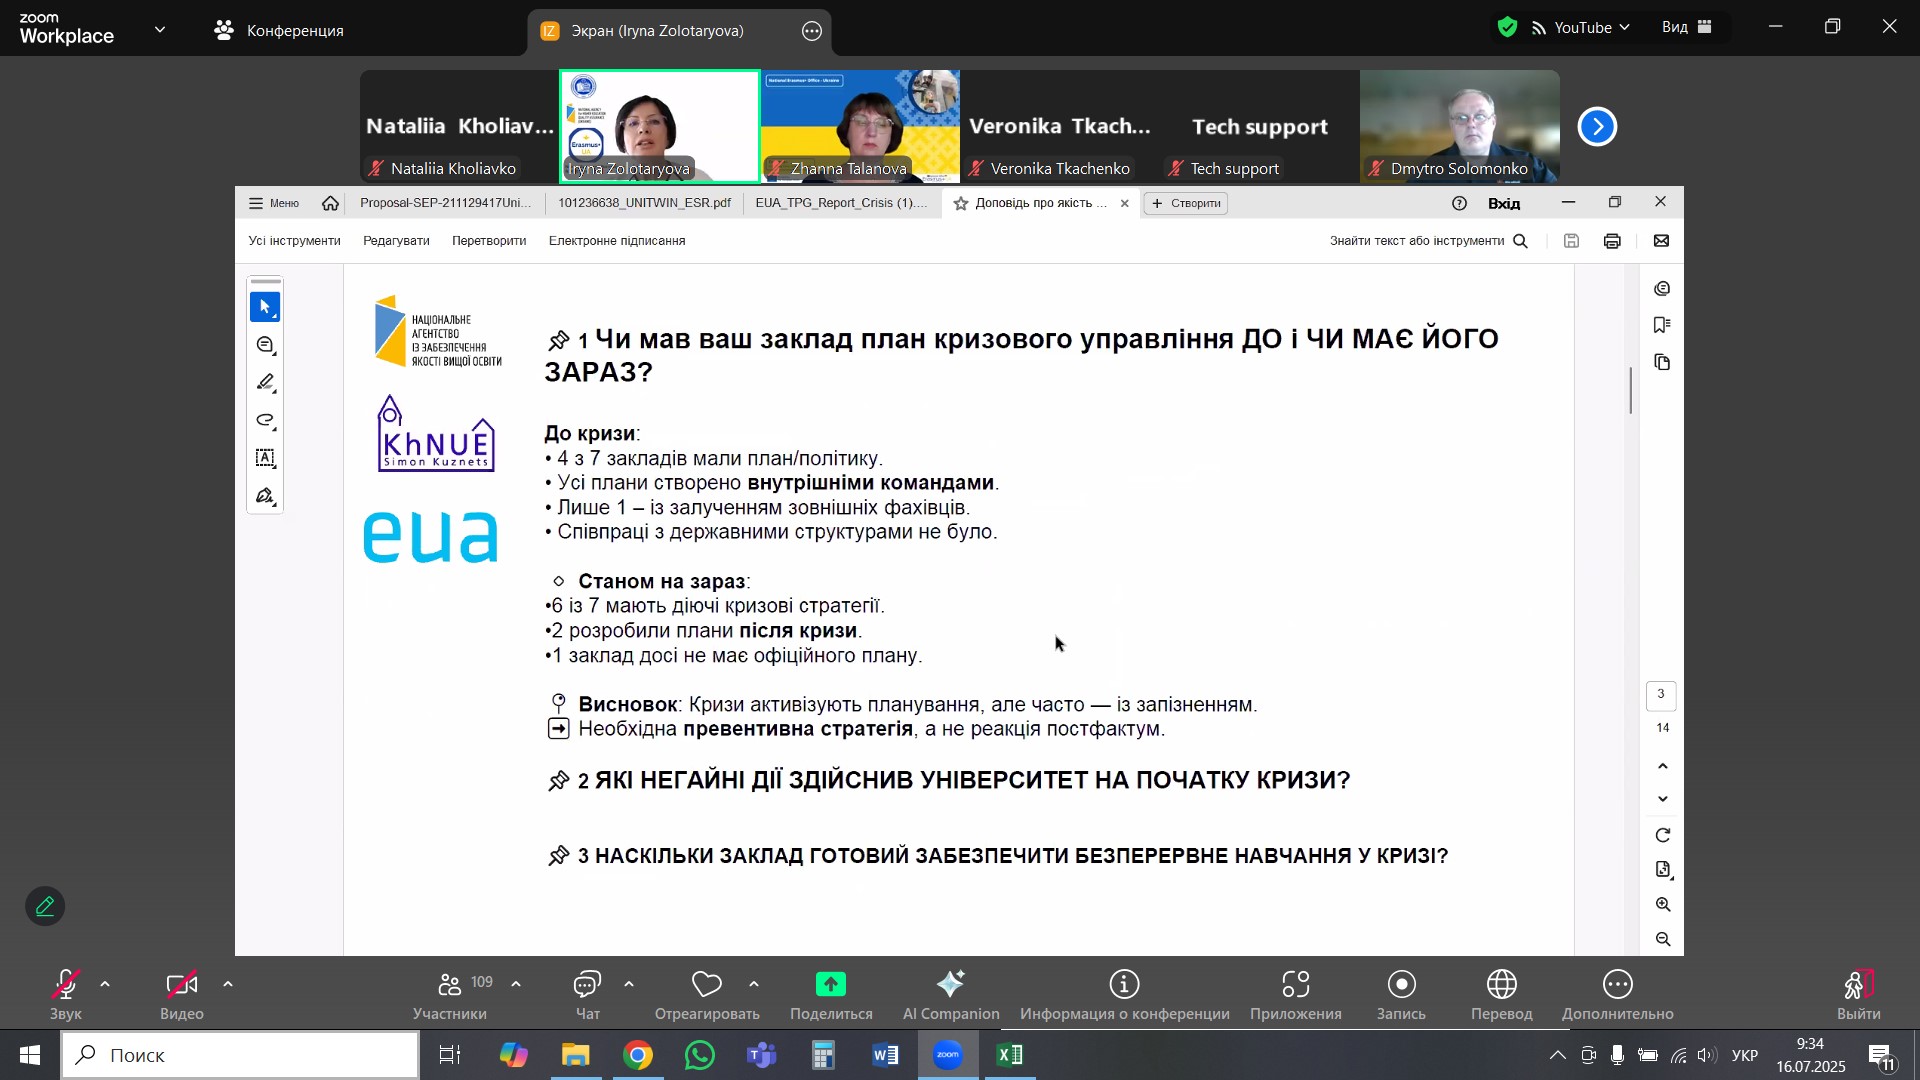Image resolution: width=1920 pixels, height=1080 pixels.
Task: Open Zoom annotation pencil button
Action: point(45,907)
